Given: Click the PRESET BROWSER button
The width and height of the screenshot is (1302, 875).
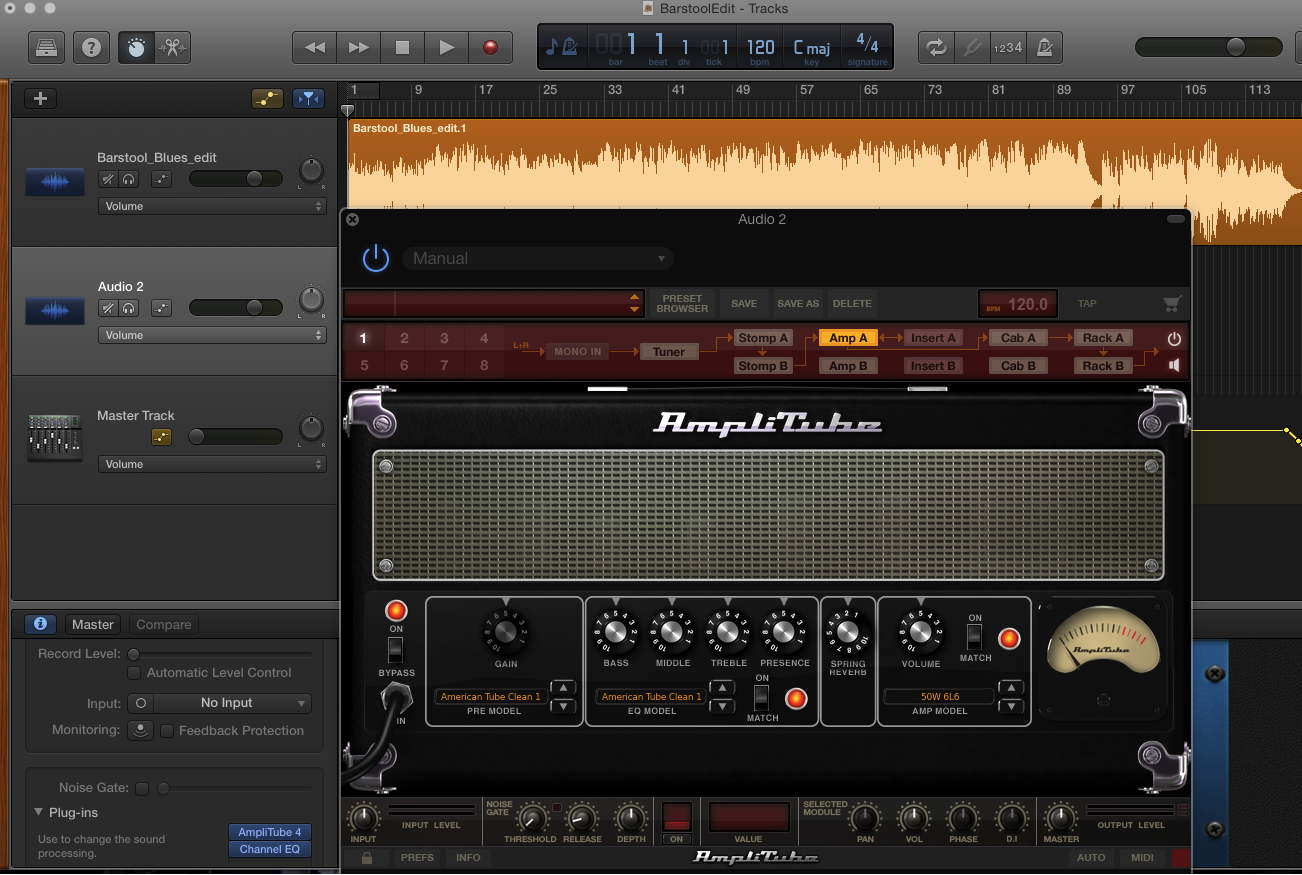Looking at the screenshot, I should point(682,303).
